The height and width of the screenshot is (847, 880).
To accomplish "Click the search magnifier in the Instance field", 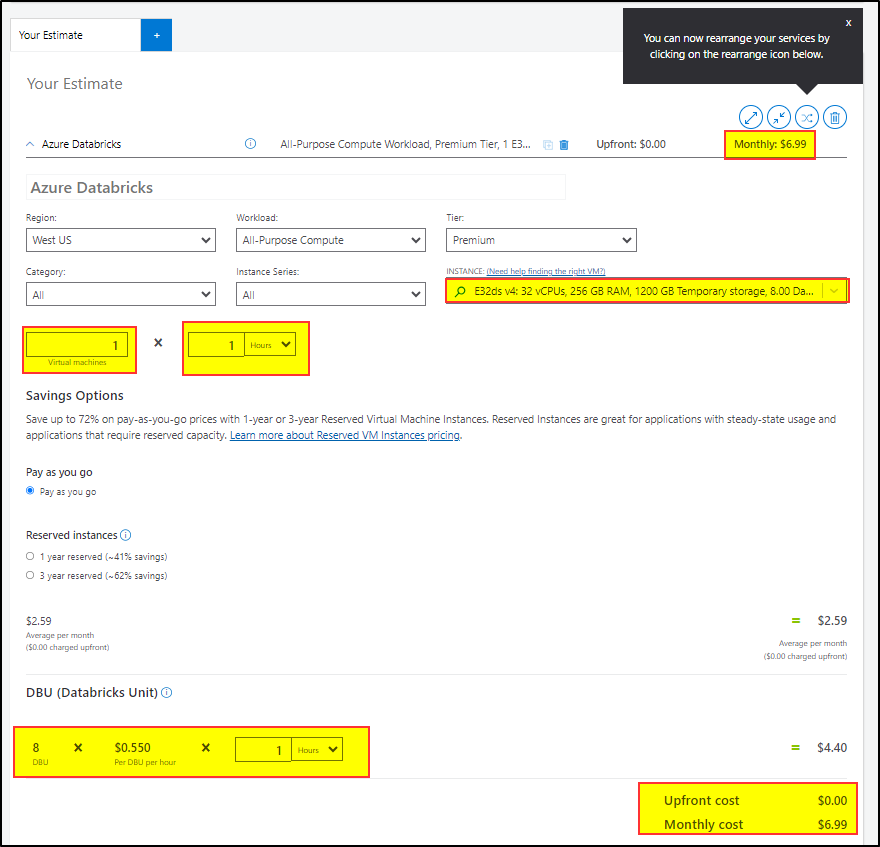I will (x=460, y=291).
